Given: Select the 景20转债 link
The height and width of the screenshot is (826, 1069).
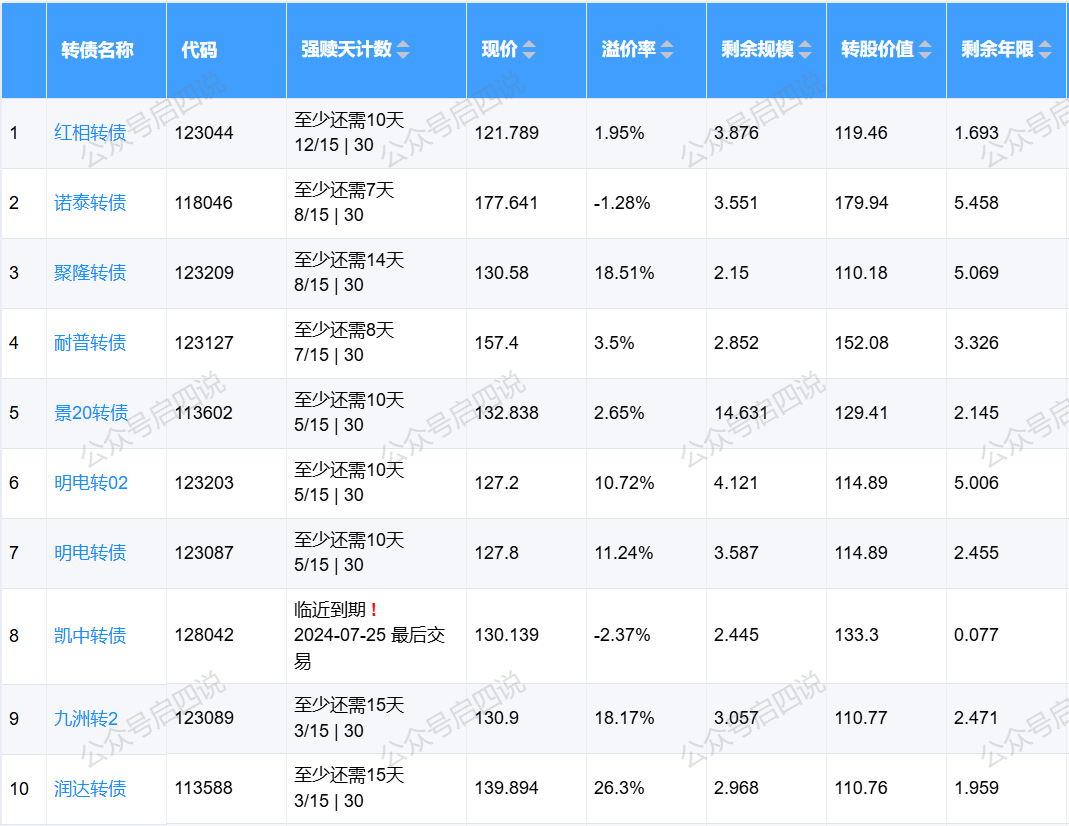Looking at the screenshot, I should click(91, 413).
